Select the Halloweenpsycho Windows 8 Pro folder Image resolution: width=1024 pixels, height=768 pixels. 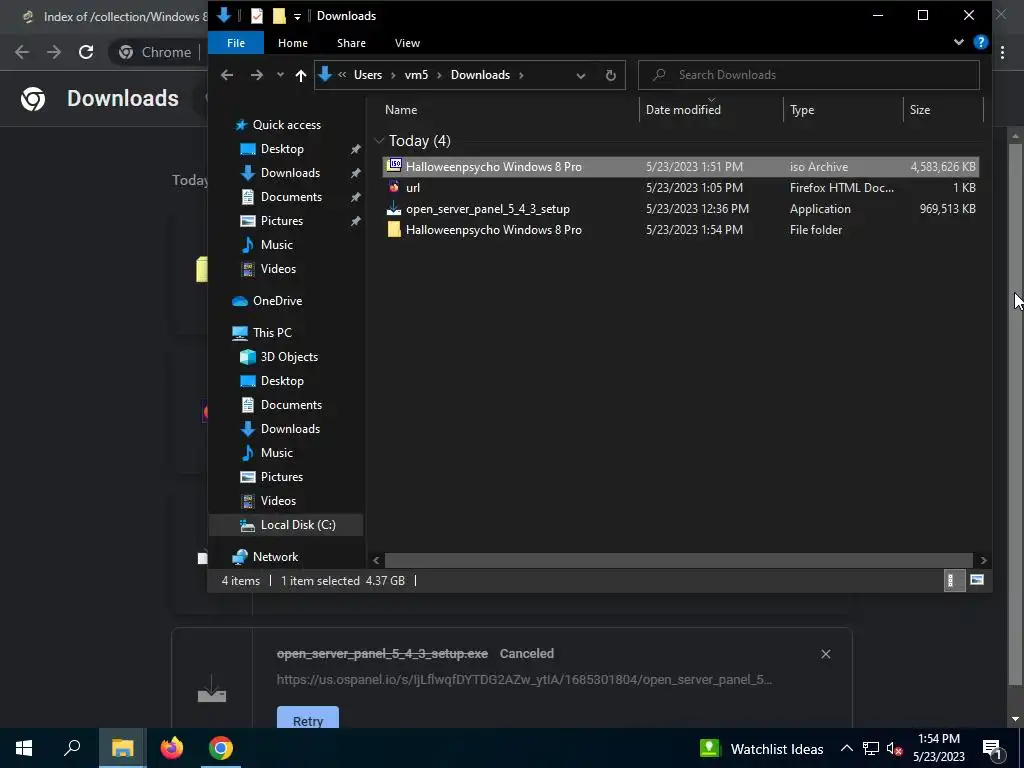tap(680, 230)
